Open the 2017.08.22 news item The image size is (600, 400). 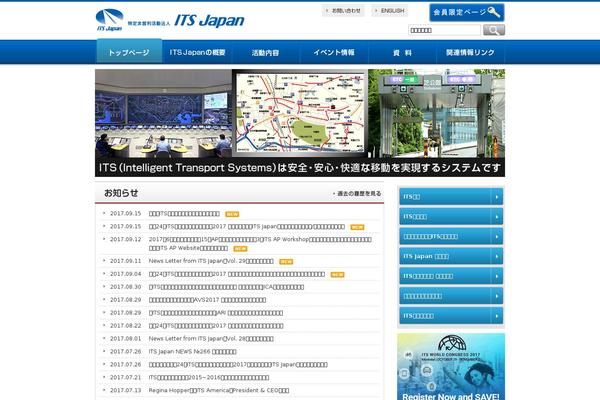[x=216, y=326]
